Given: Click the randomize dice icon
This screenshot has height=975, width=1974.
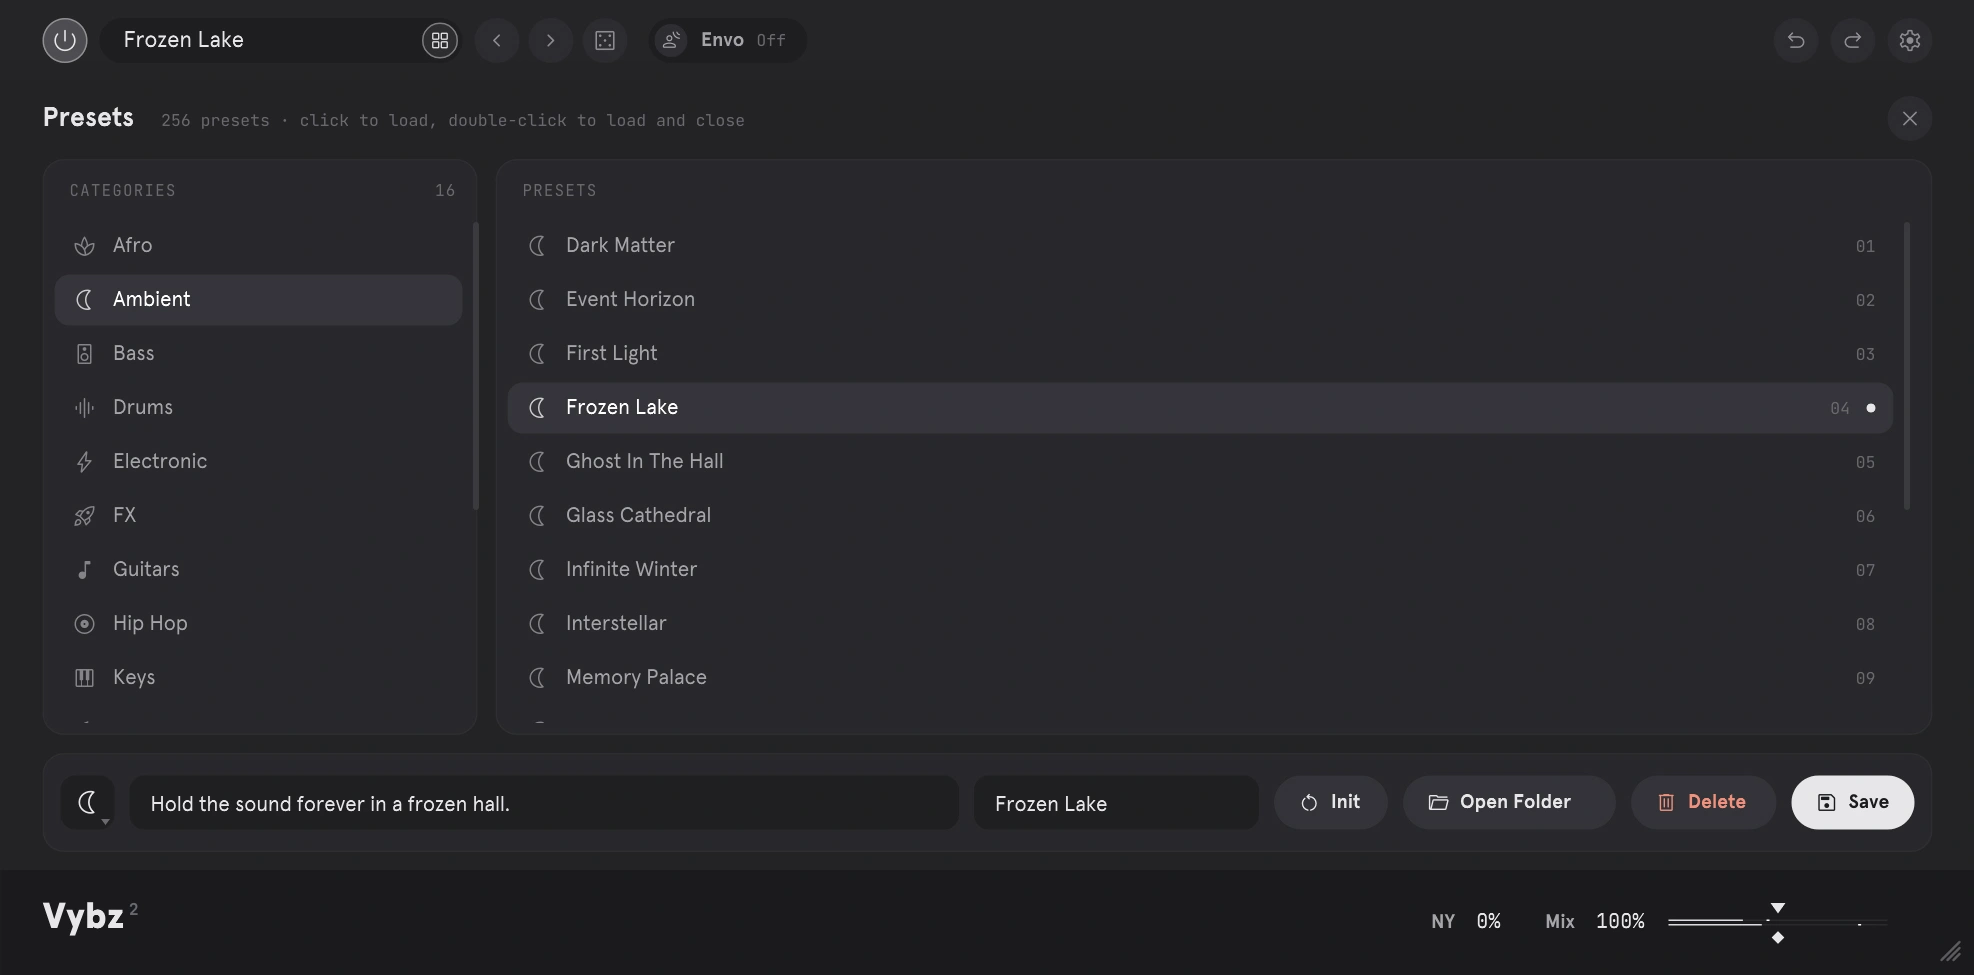Looking at the screenshot, I should (605, 40).
